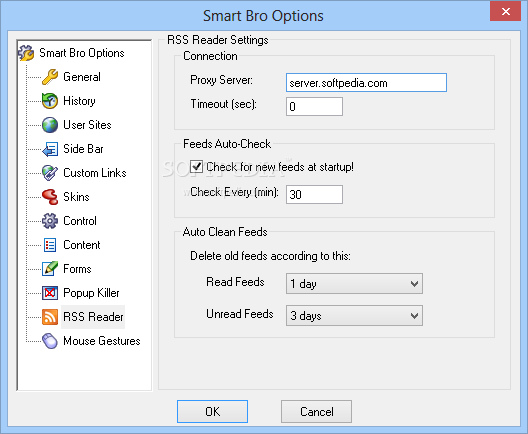Click the History clock icon
The height and width of the screenshot is (434, 528).
pos(50,101)
